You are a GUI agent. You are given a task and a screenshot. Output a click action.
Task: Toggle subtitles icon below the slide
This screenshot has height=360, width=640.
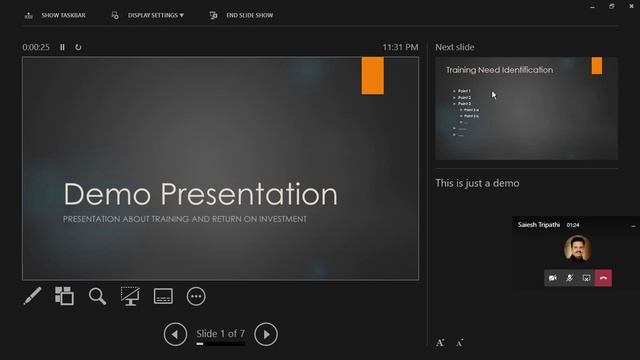coord(163,296)
